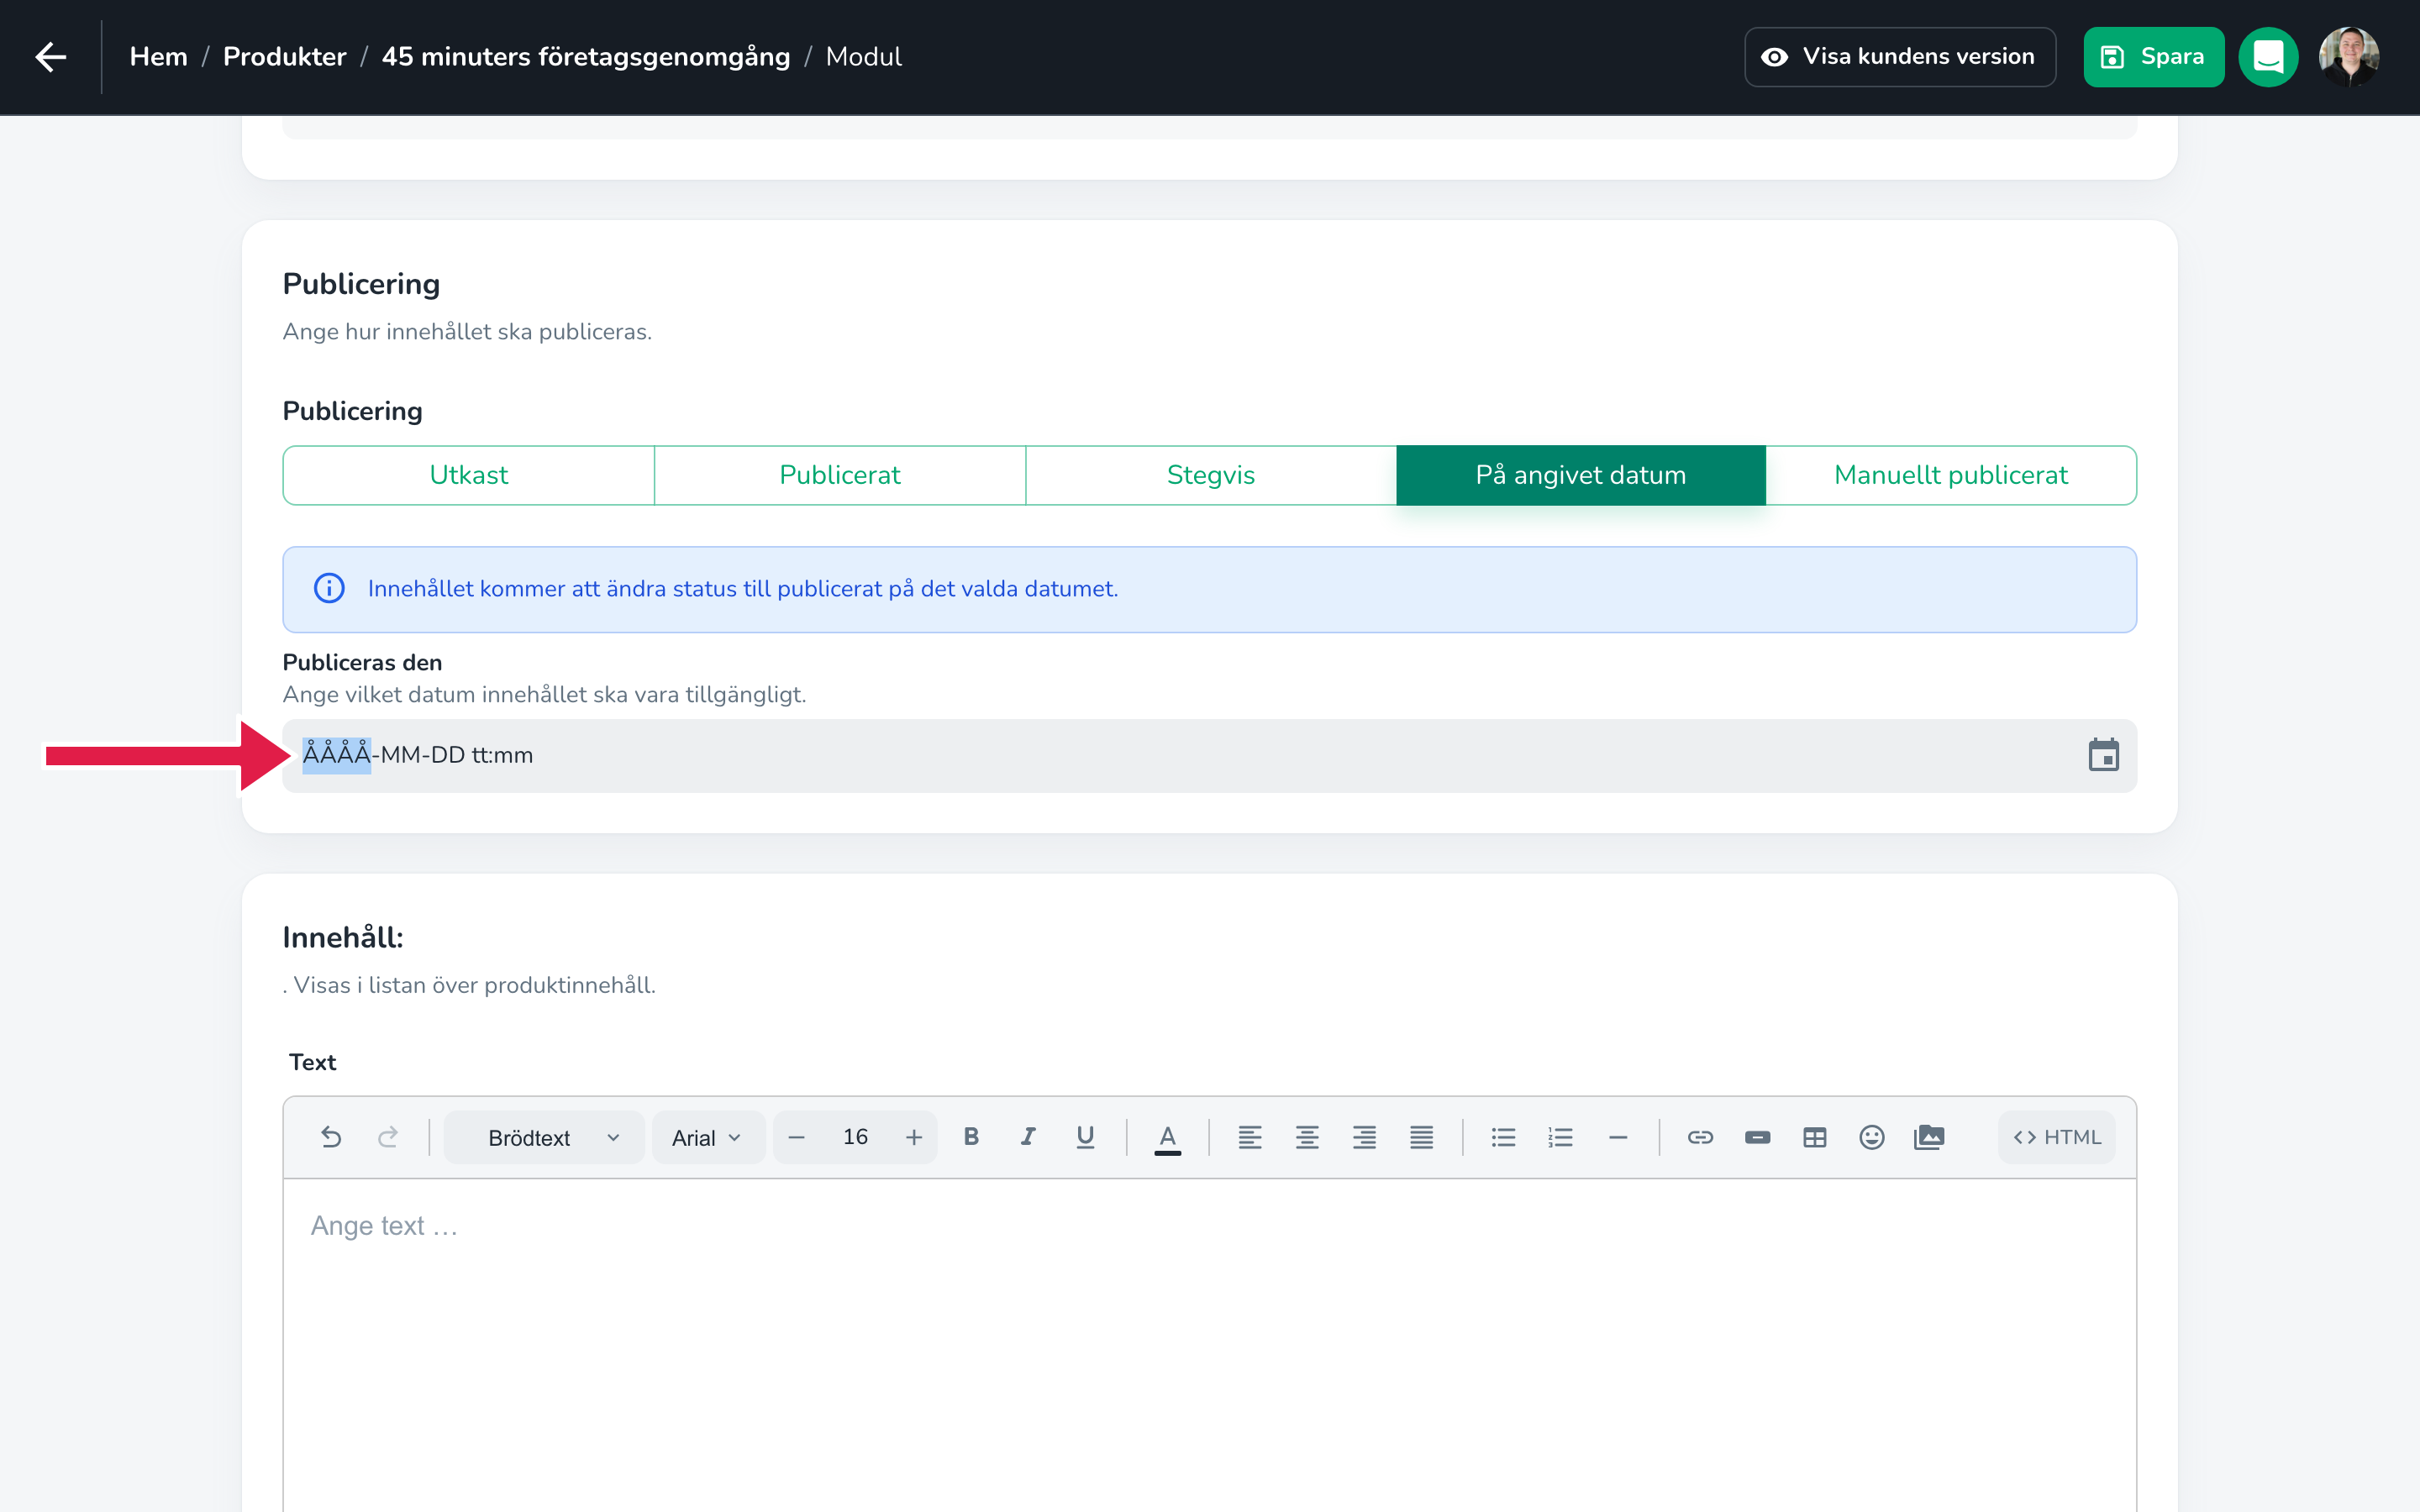Image resolution: width=2420 pixels, height=1512 pixels.
Task: Insert a button element
Action: [x=1757, y=1137]
